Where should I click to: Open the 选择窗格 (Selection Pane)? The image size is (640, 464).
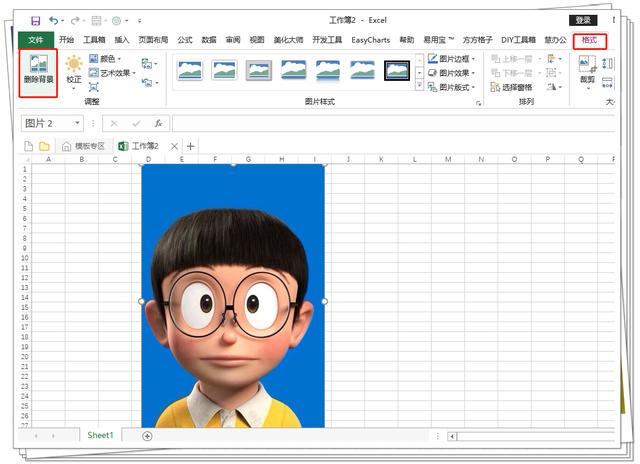[x=512, y=87]
